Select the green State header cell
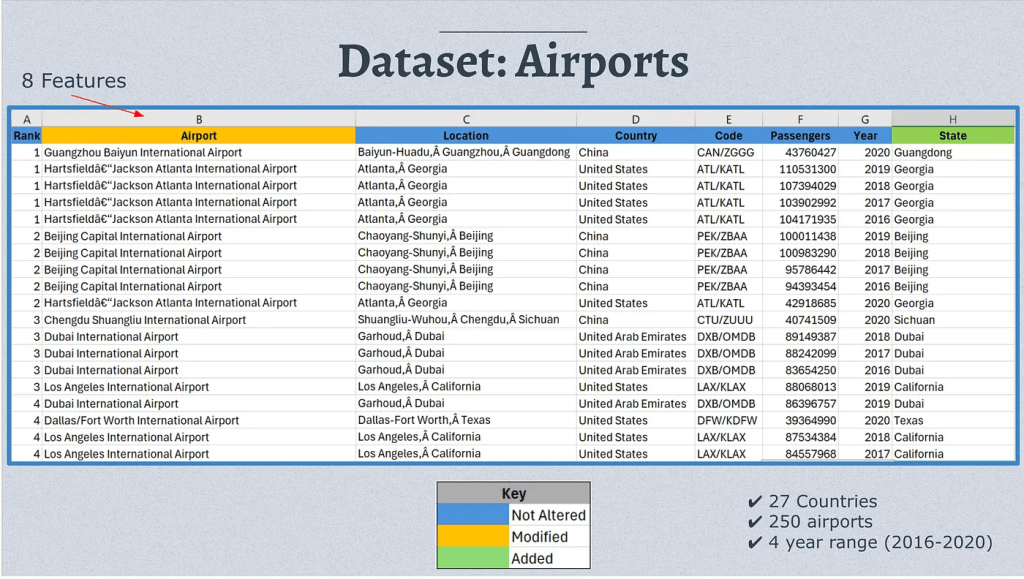Viewport: 1024px width, 579px height. (952, 136)
